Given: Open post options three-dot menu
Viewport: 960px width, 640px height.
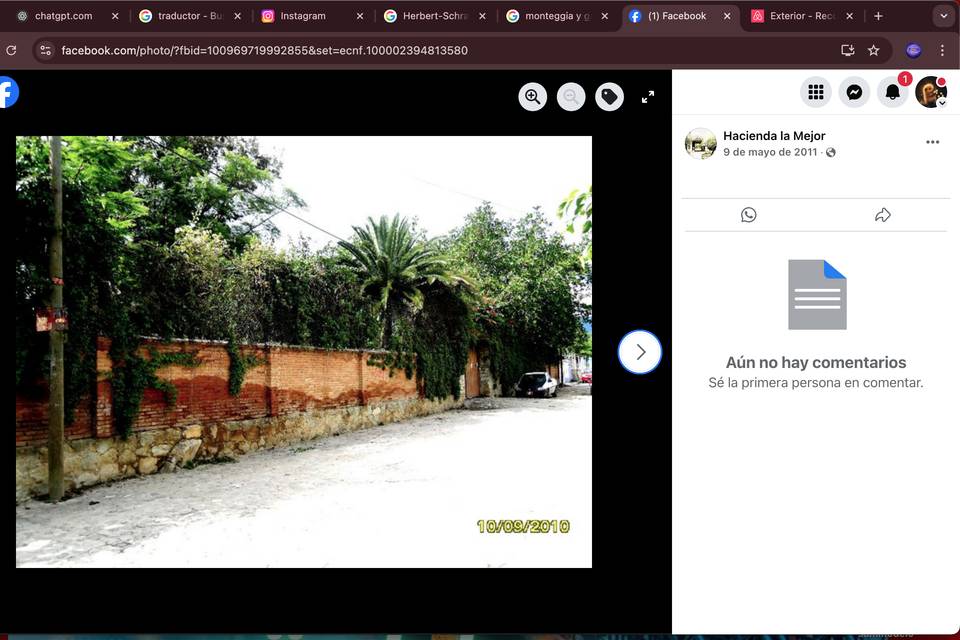Looking at the screenshot, I should [932, 142].
